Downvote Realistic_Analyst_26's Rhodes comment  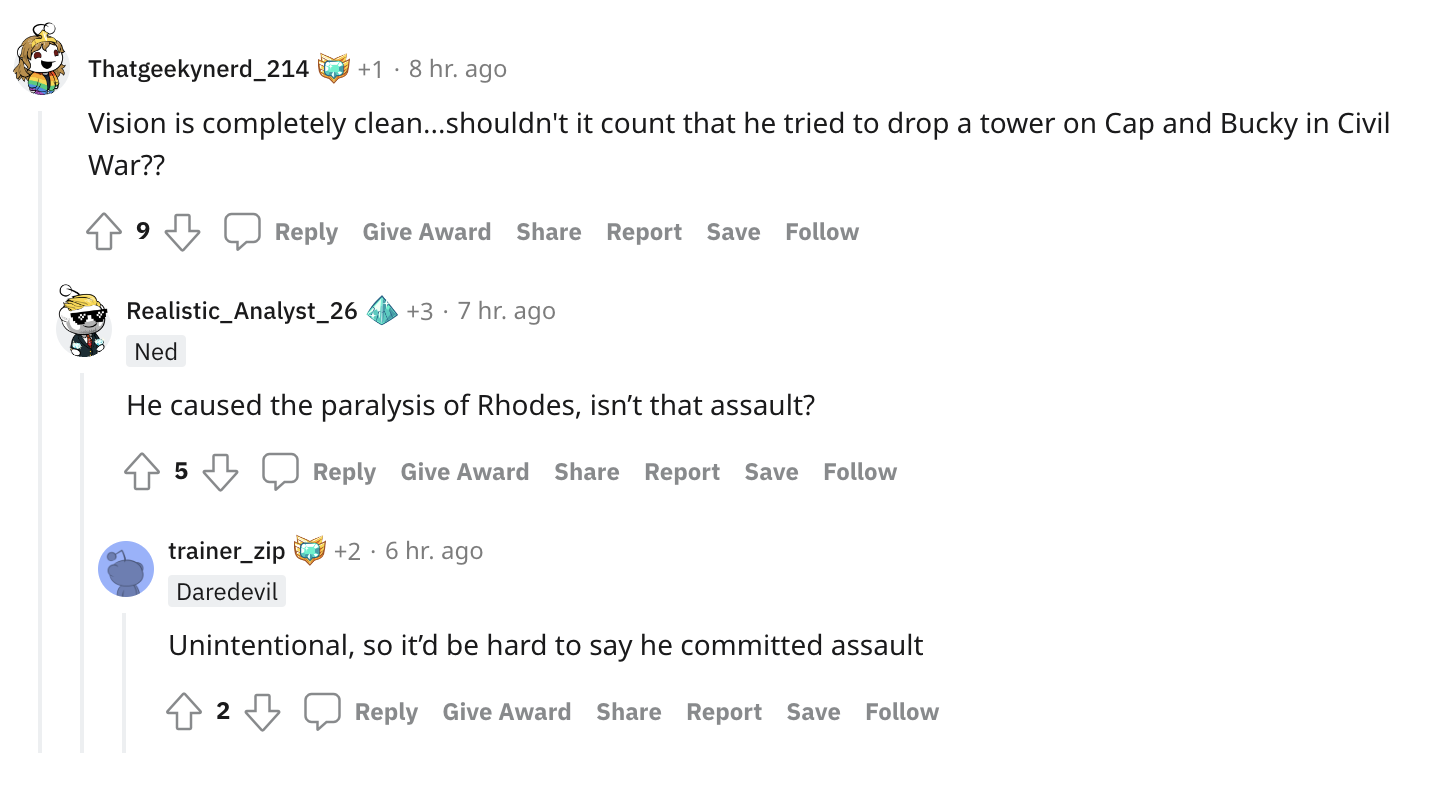click(x=220, y=472)
